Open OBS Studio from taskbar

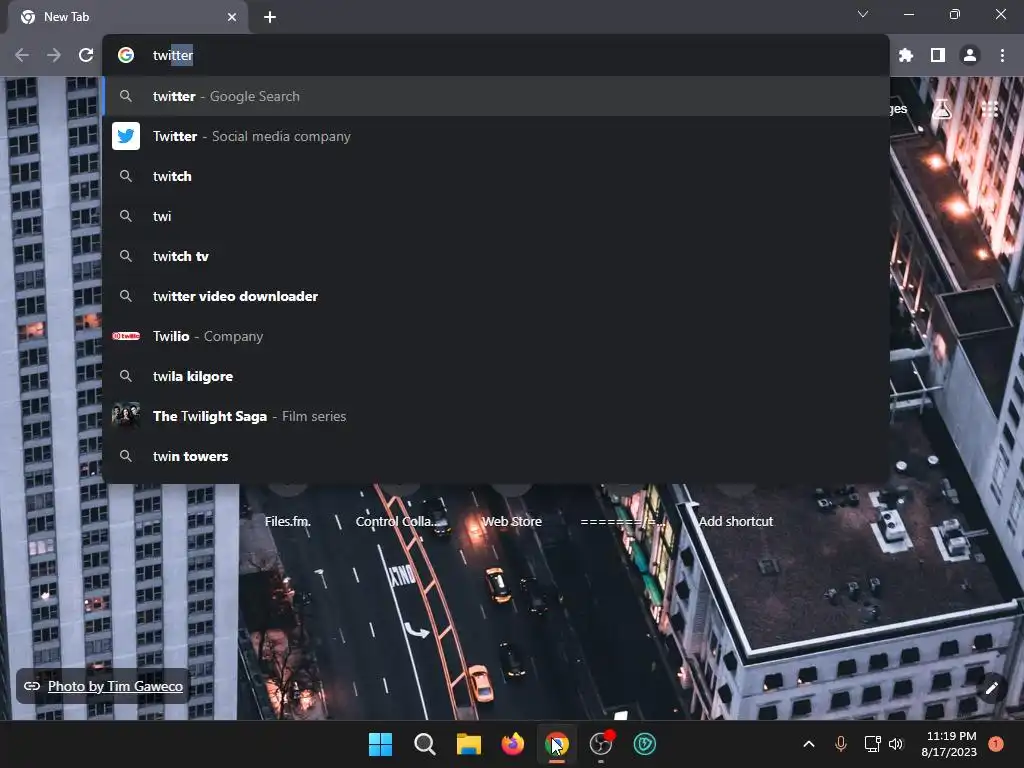pos(601,744)
